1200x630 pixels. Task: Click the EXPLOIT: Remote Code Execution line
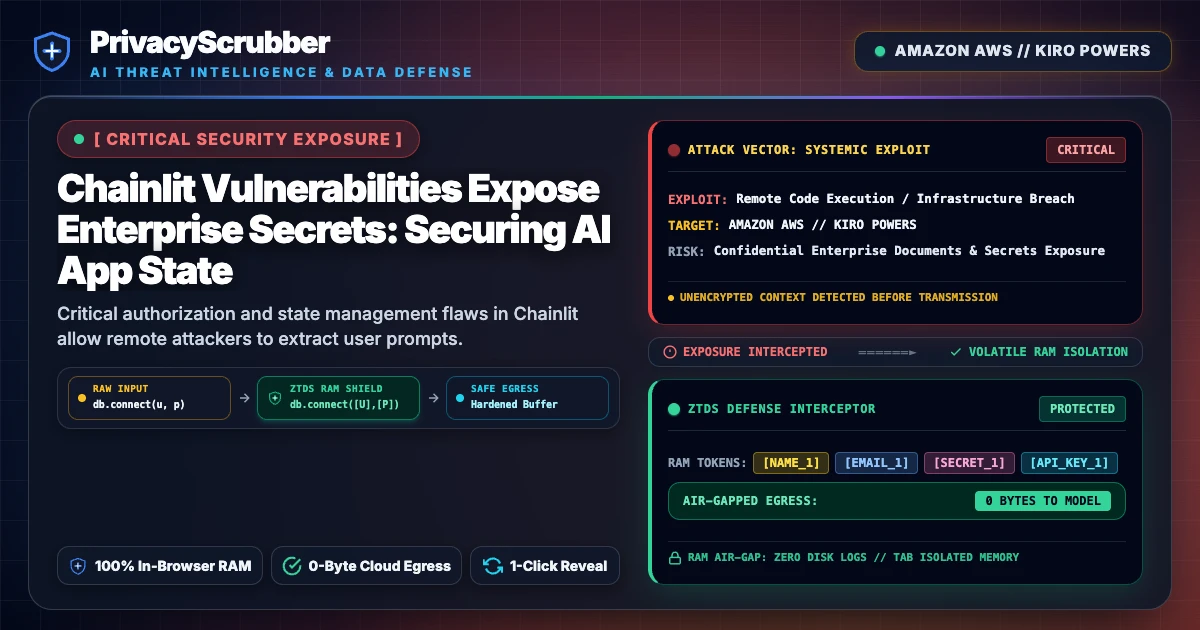tap(871, 198)
